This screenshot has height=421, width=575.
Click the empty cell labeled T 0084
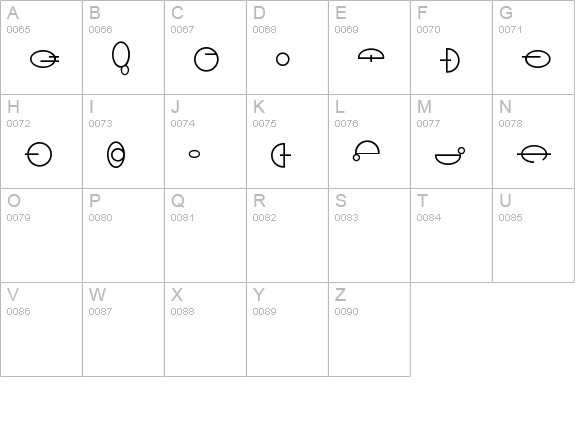(x=451, y=235)
